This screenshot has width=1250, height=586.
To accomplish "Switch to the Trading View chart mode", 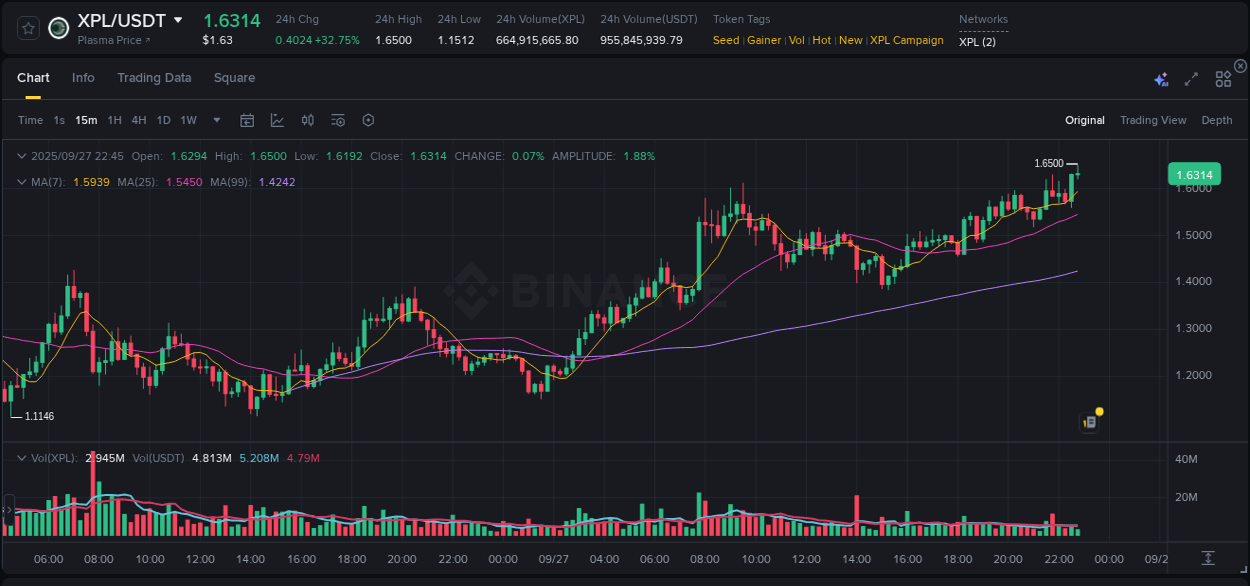I will point(1153,120).
